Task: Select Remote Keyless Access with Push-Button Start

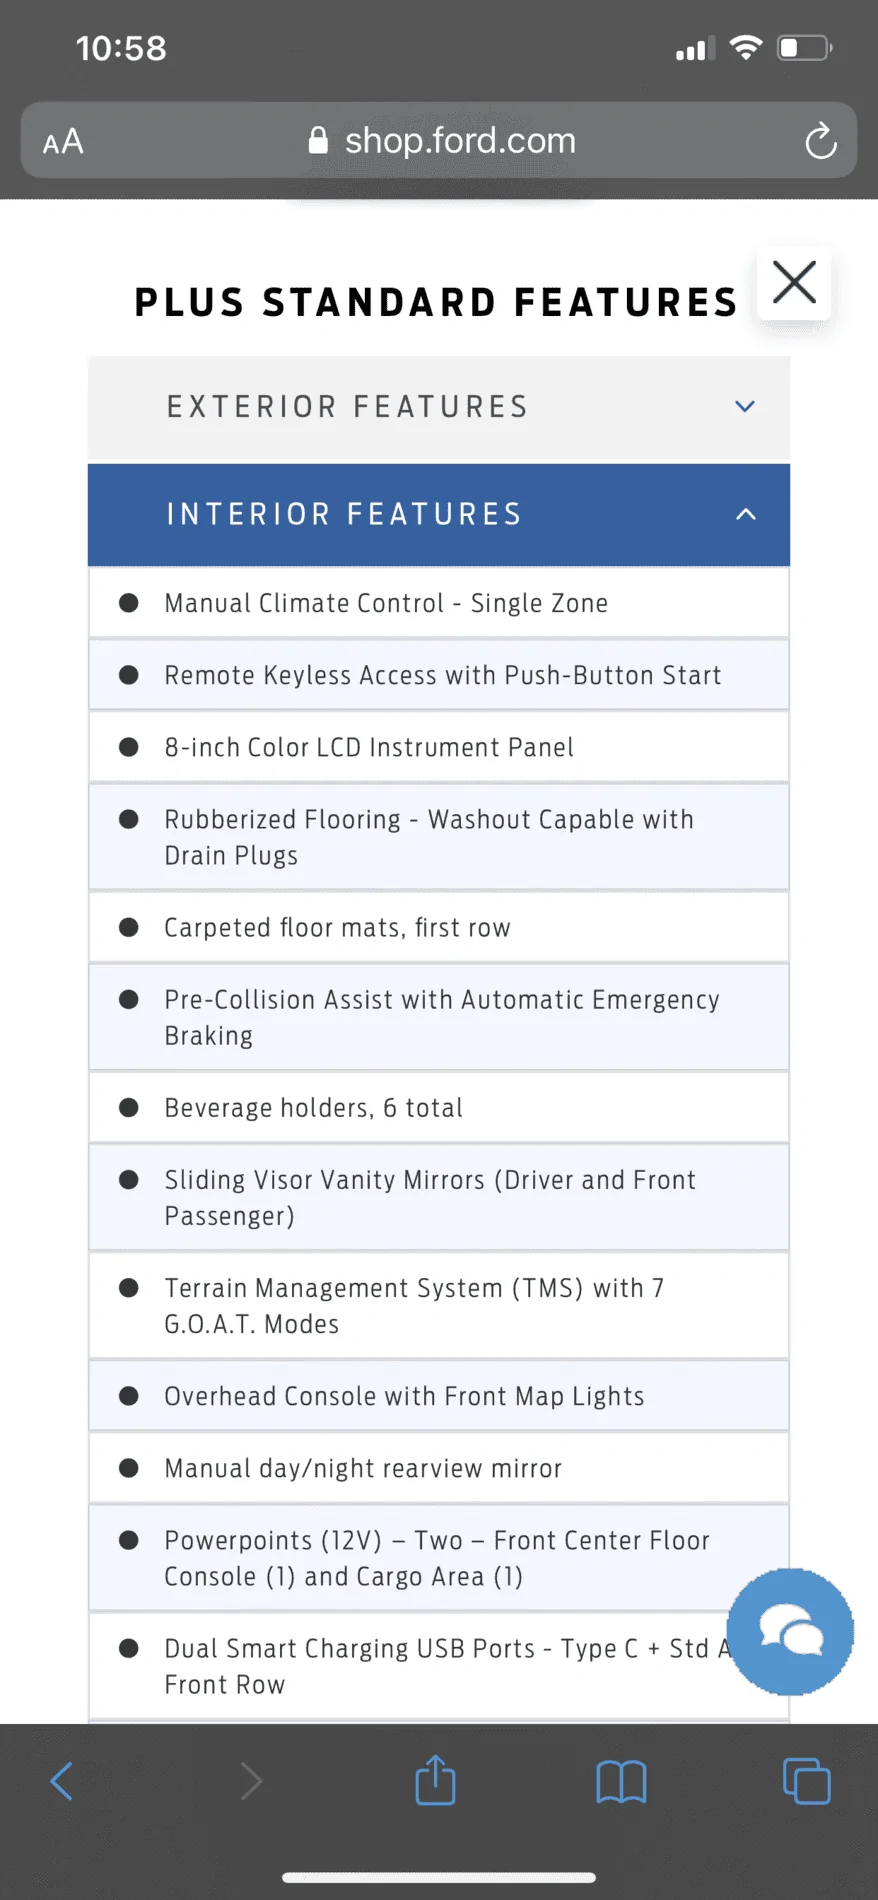Action: [439, 675]
